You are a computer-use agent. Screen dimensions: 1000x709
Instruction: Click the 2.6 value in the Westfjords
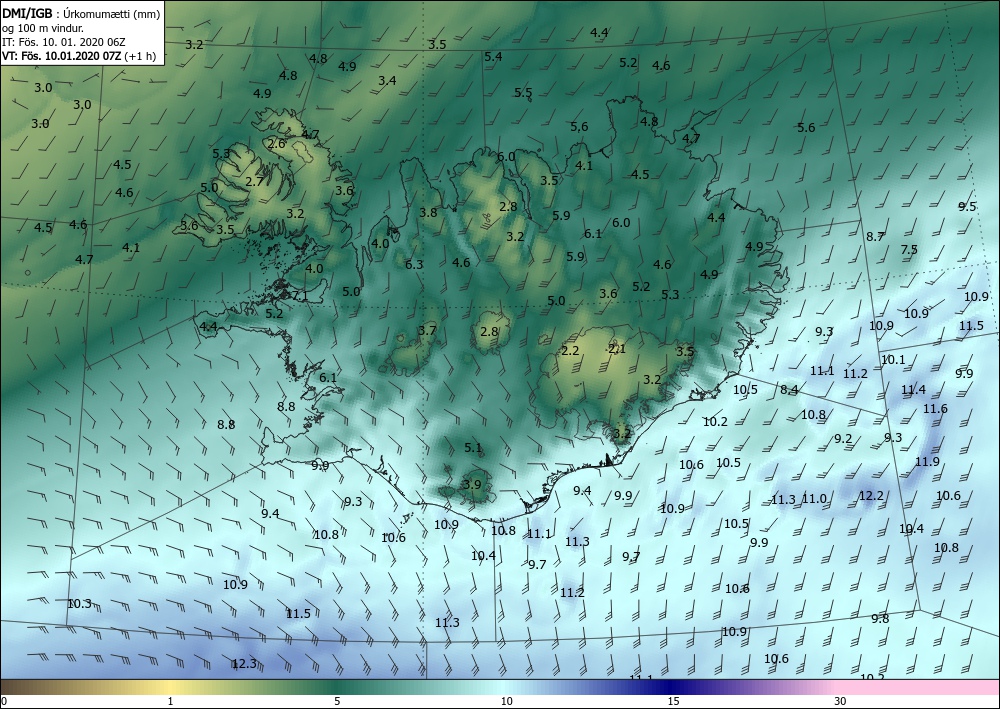pyautogui.click(x=276, y=143)
